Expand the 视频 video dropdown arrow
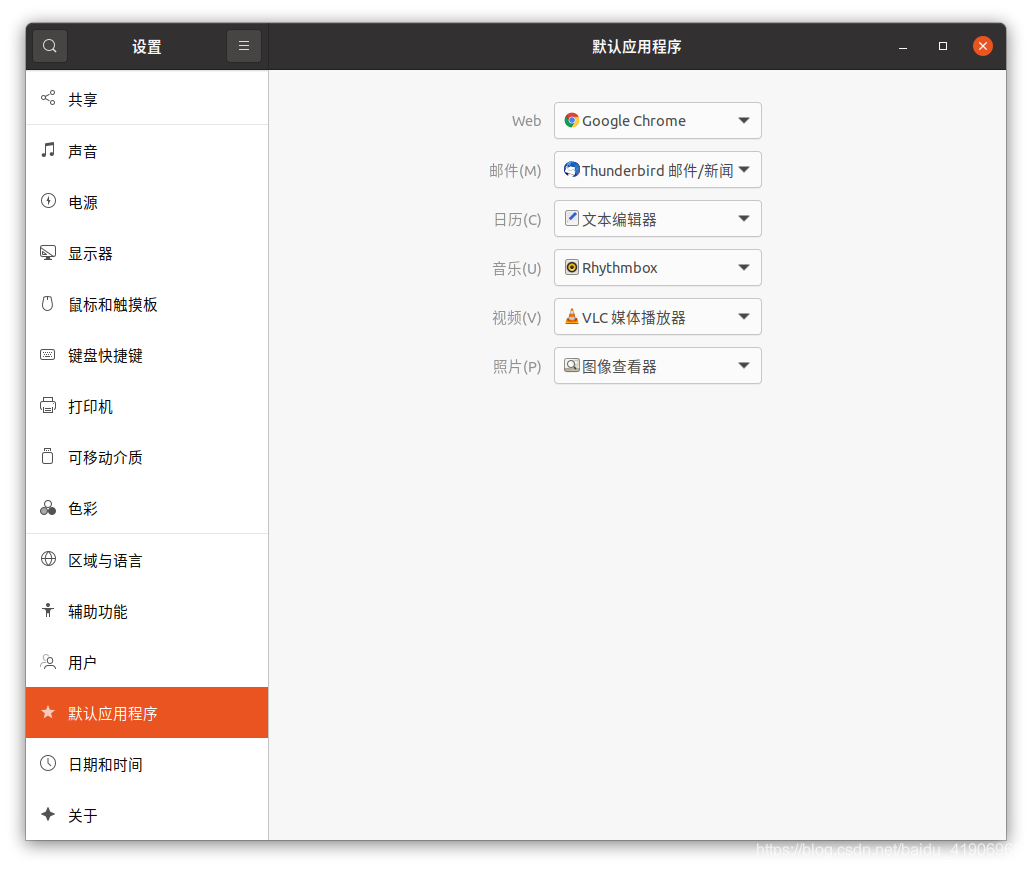Image resolution: width=1032 pixels, height=869 pixels. [744, 317]
